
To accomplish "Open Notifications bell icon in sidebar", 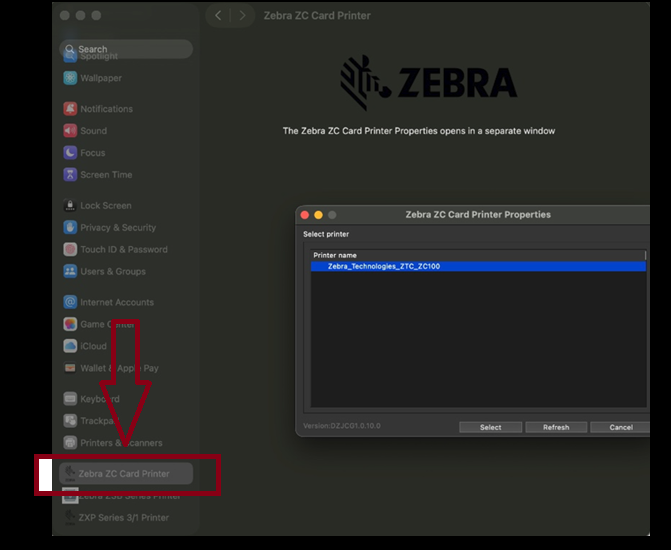I will click(70, 109).
